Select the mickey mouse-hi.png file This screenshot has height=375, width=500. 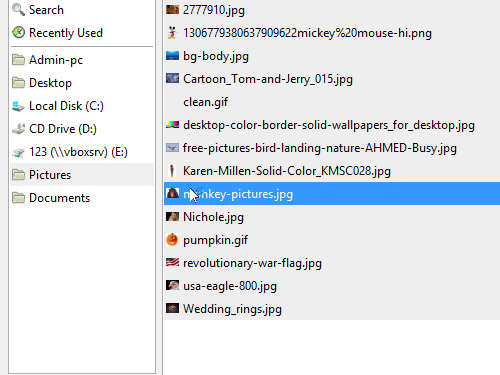332,33
